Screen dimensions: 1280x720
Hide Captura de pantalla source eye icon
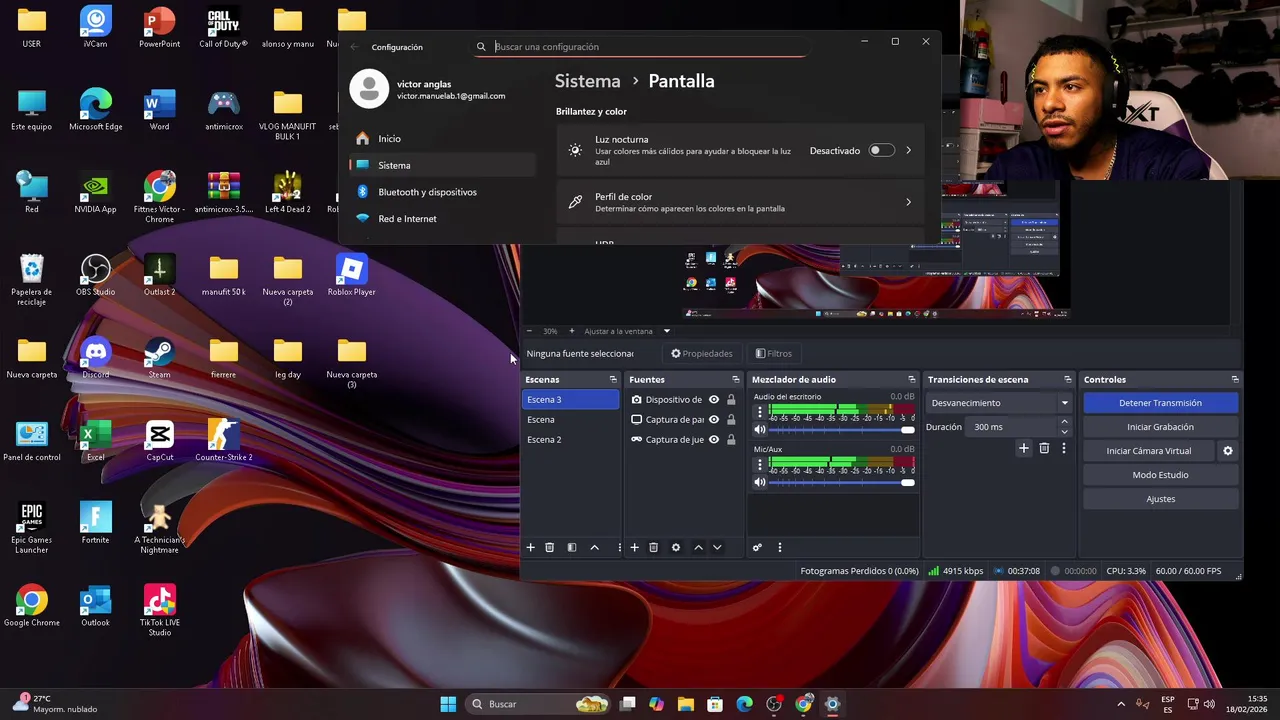coord(714,420)
